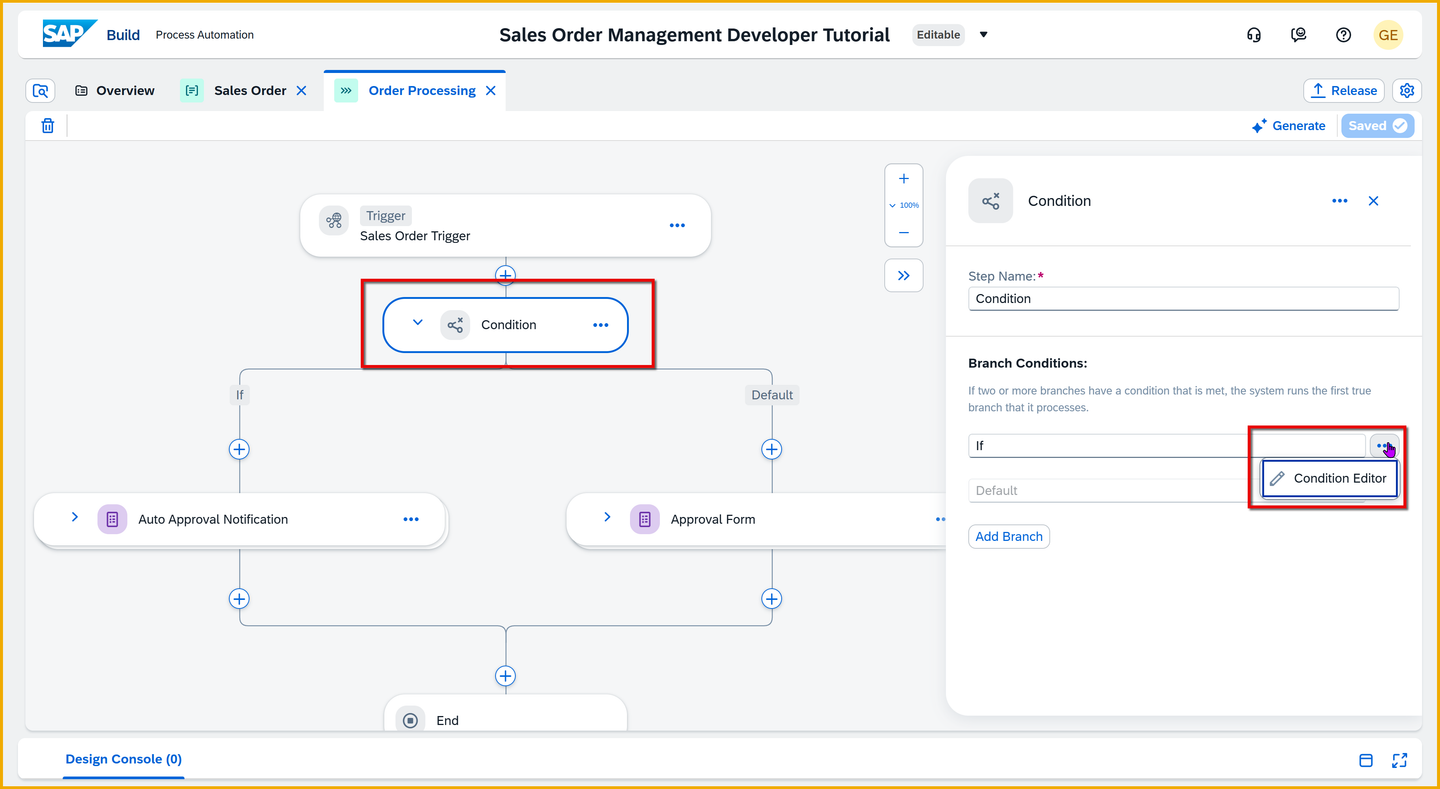Click the Approval Form node icon
The height and width of the screenshot is (789, 1440).
point(644,519)
